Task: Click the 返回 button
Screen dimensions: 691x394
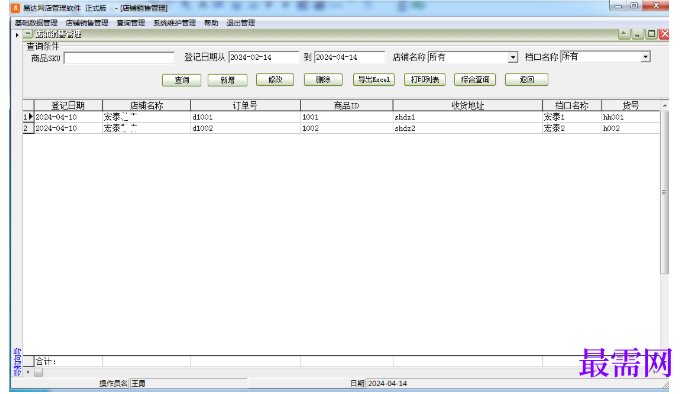Action: [527, 79]
